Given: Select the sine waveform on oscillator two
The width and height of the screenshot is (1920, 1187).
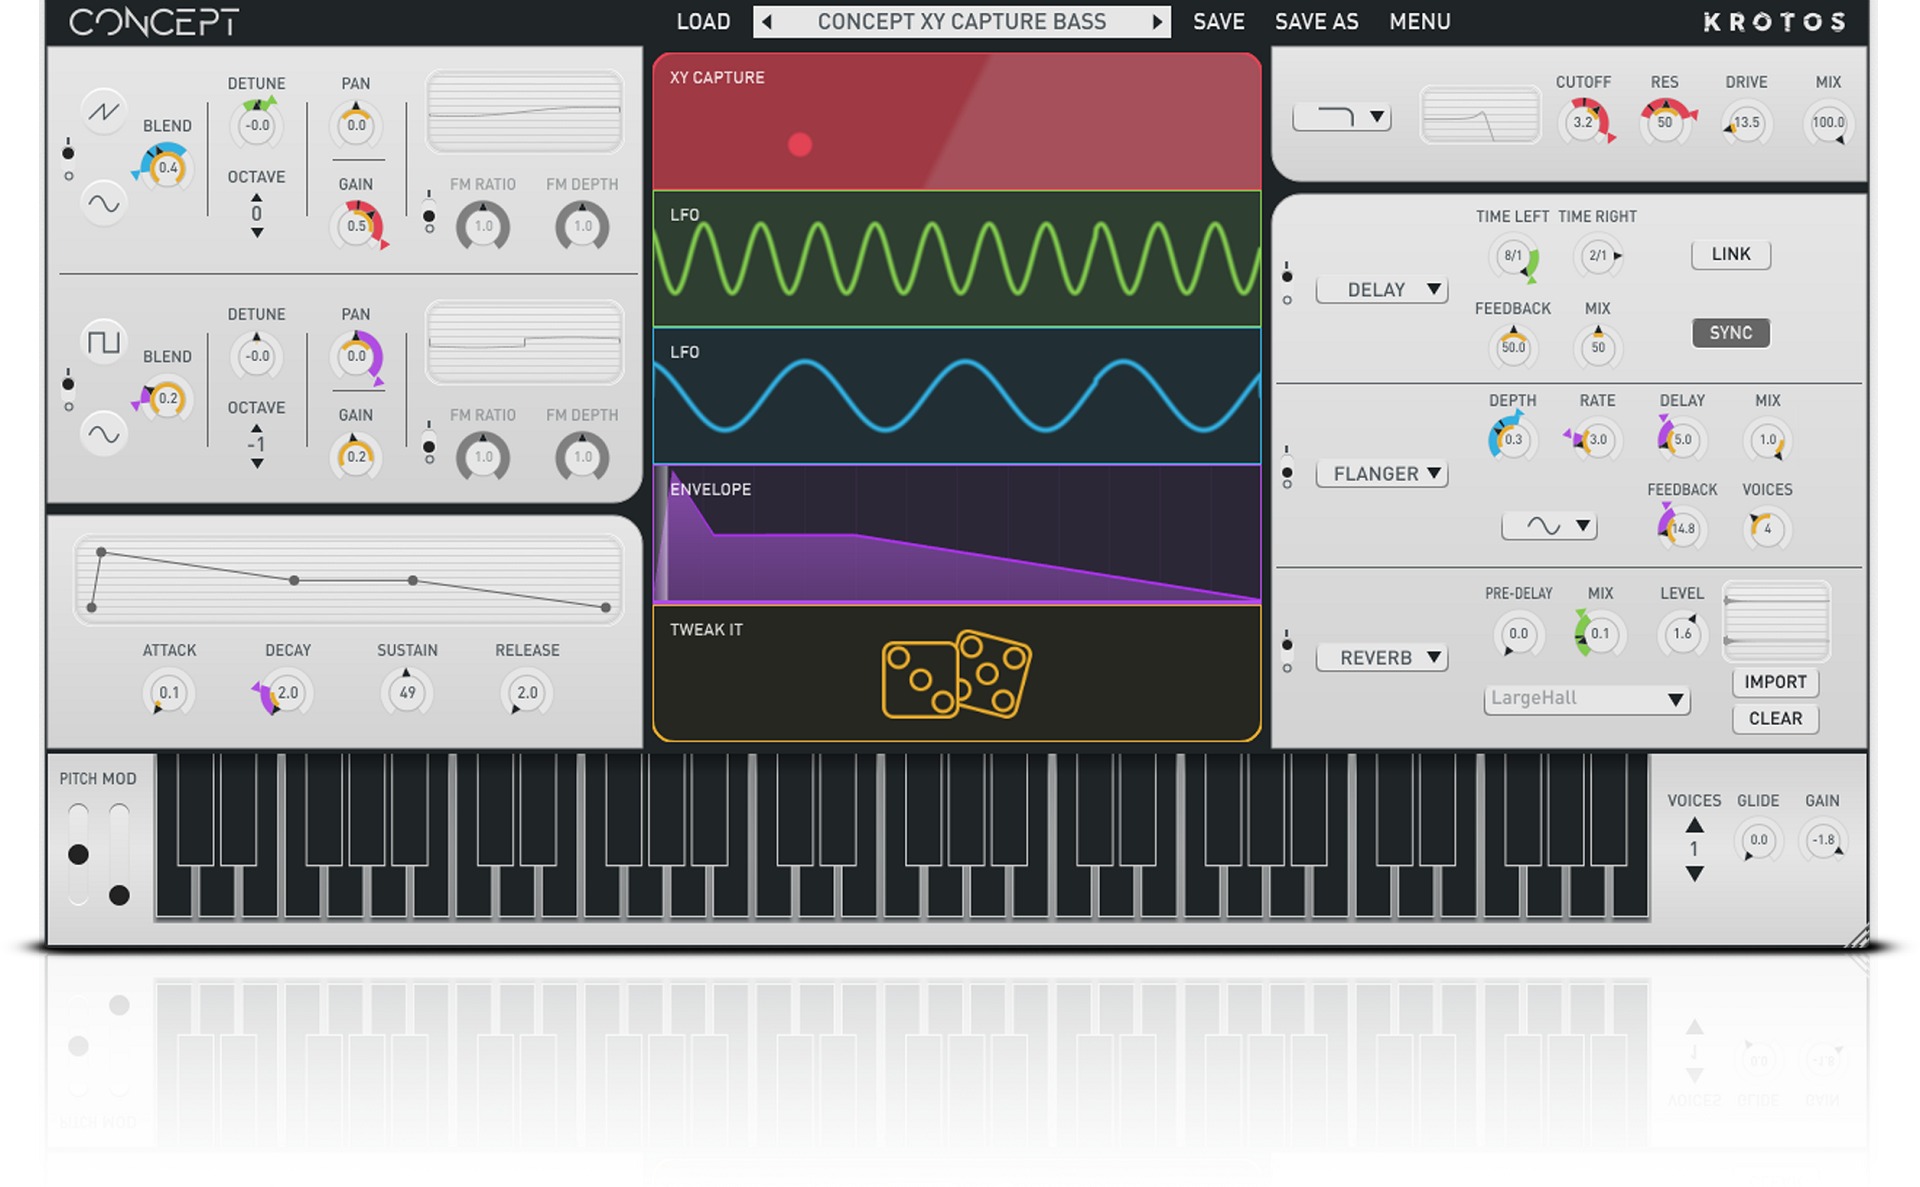Looking at the screenshot, I should tap(103, 434).
